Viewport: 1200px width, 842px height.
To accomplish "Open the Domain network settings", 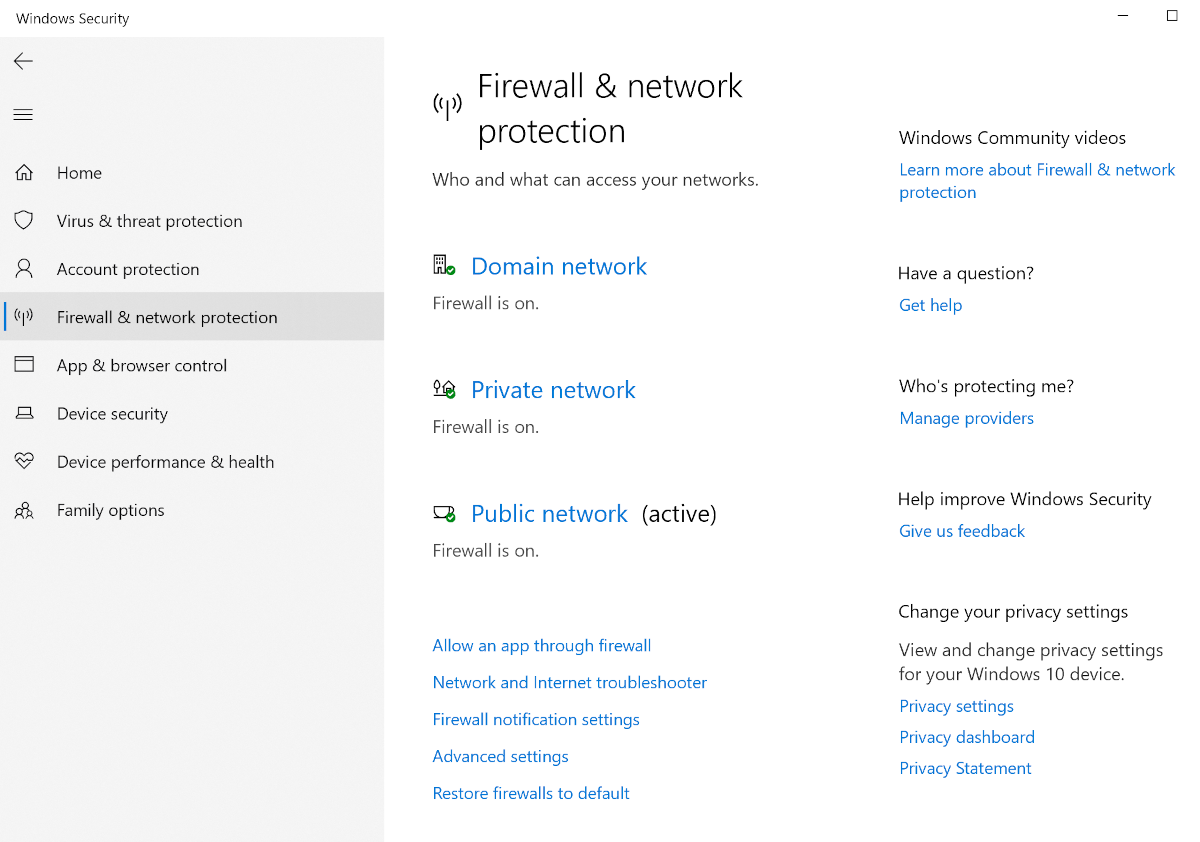I will 559,266.
